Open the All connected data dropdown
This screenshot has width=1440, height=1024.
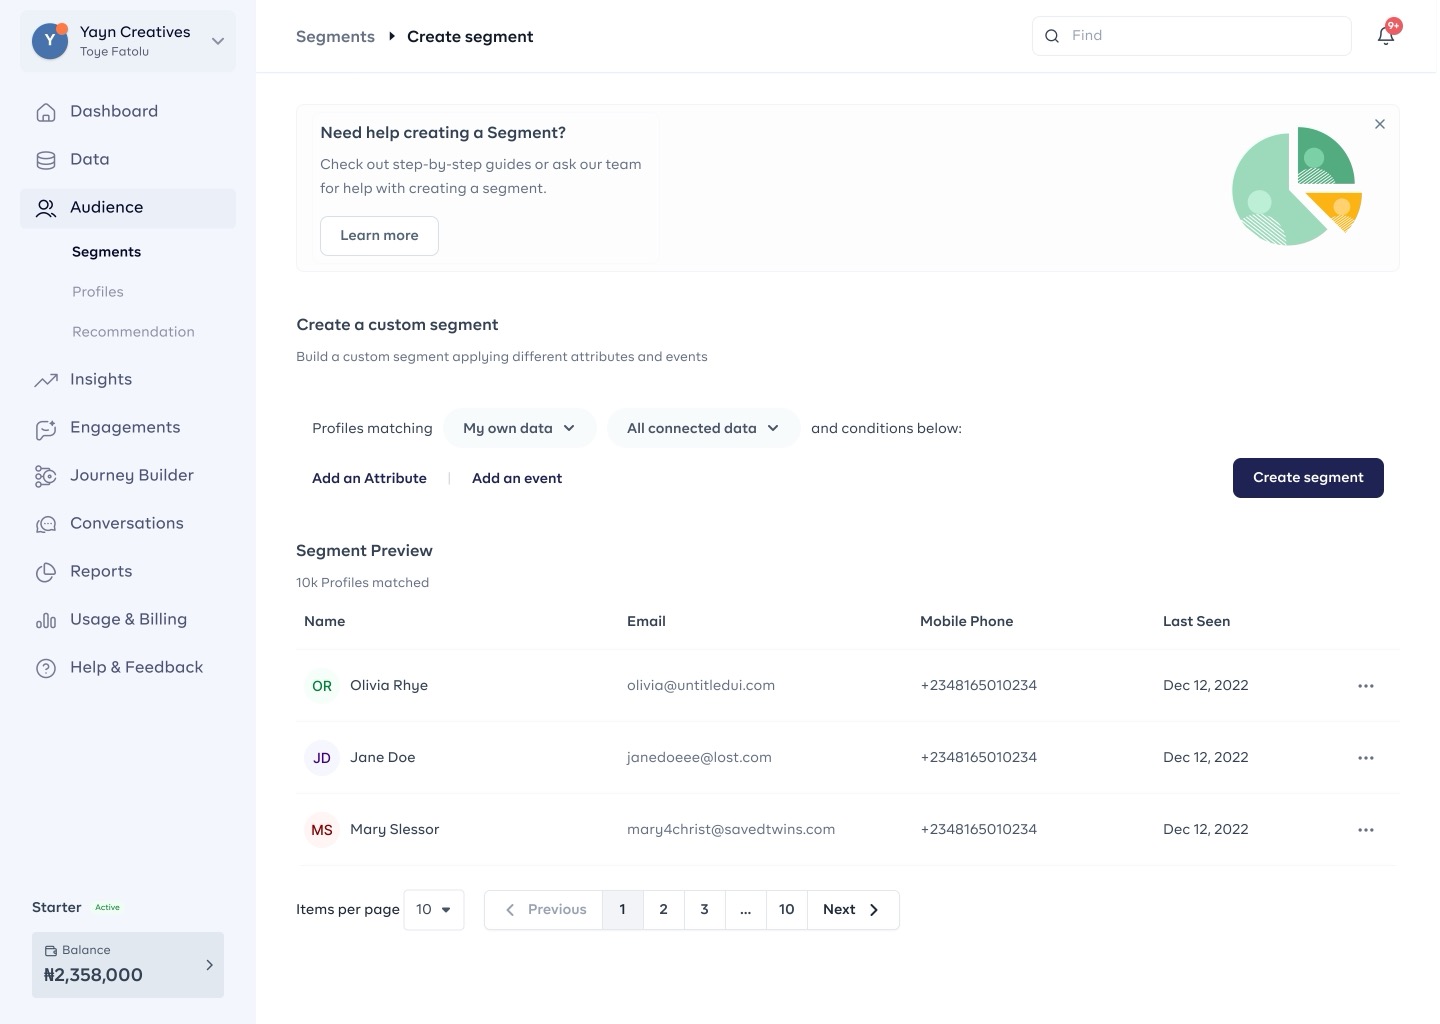point(703,428)
